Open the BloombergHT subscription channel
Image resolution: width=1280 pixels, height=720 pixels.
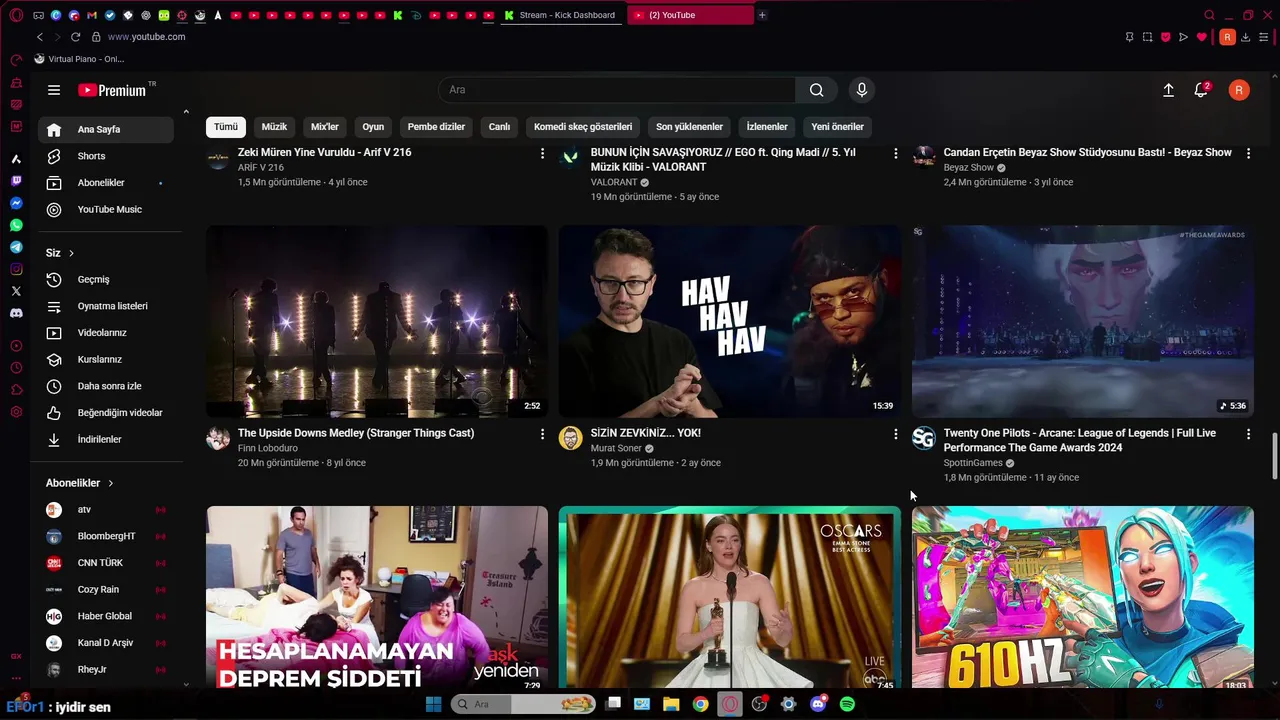(106, 536)
